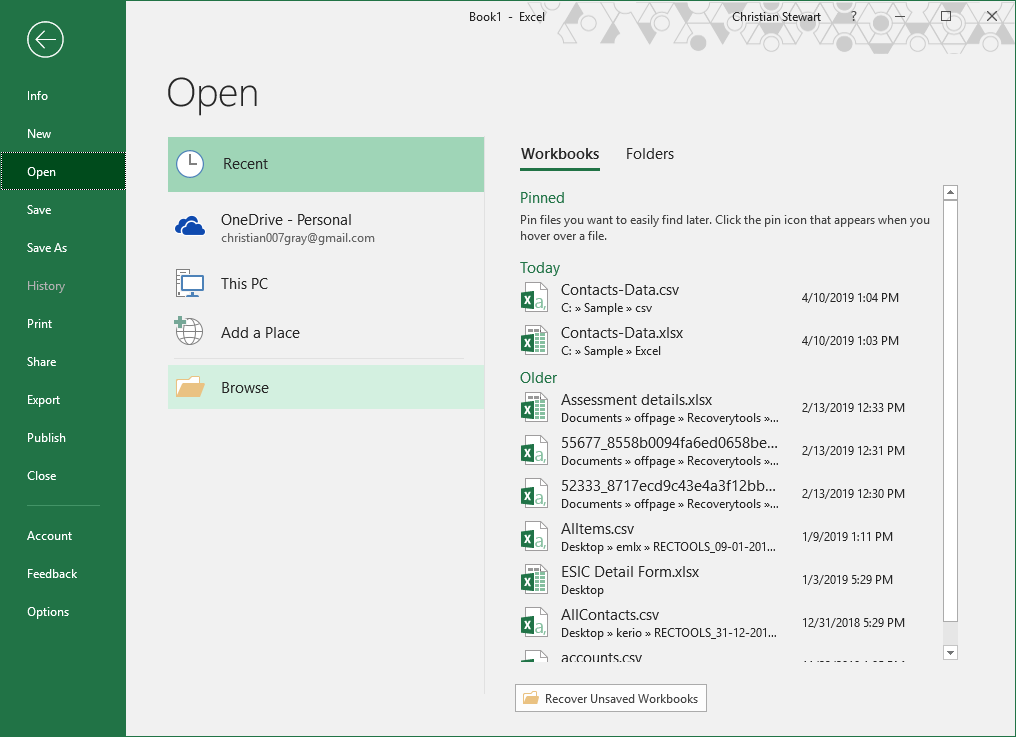Click the 1/3/2019 5:29 PM date

point(847,579)
